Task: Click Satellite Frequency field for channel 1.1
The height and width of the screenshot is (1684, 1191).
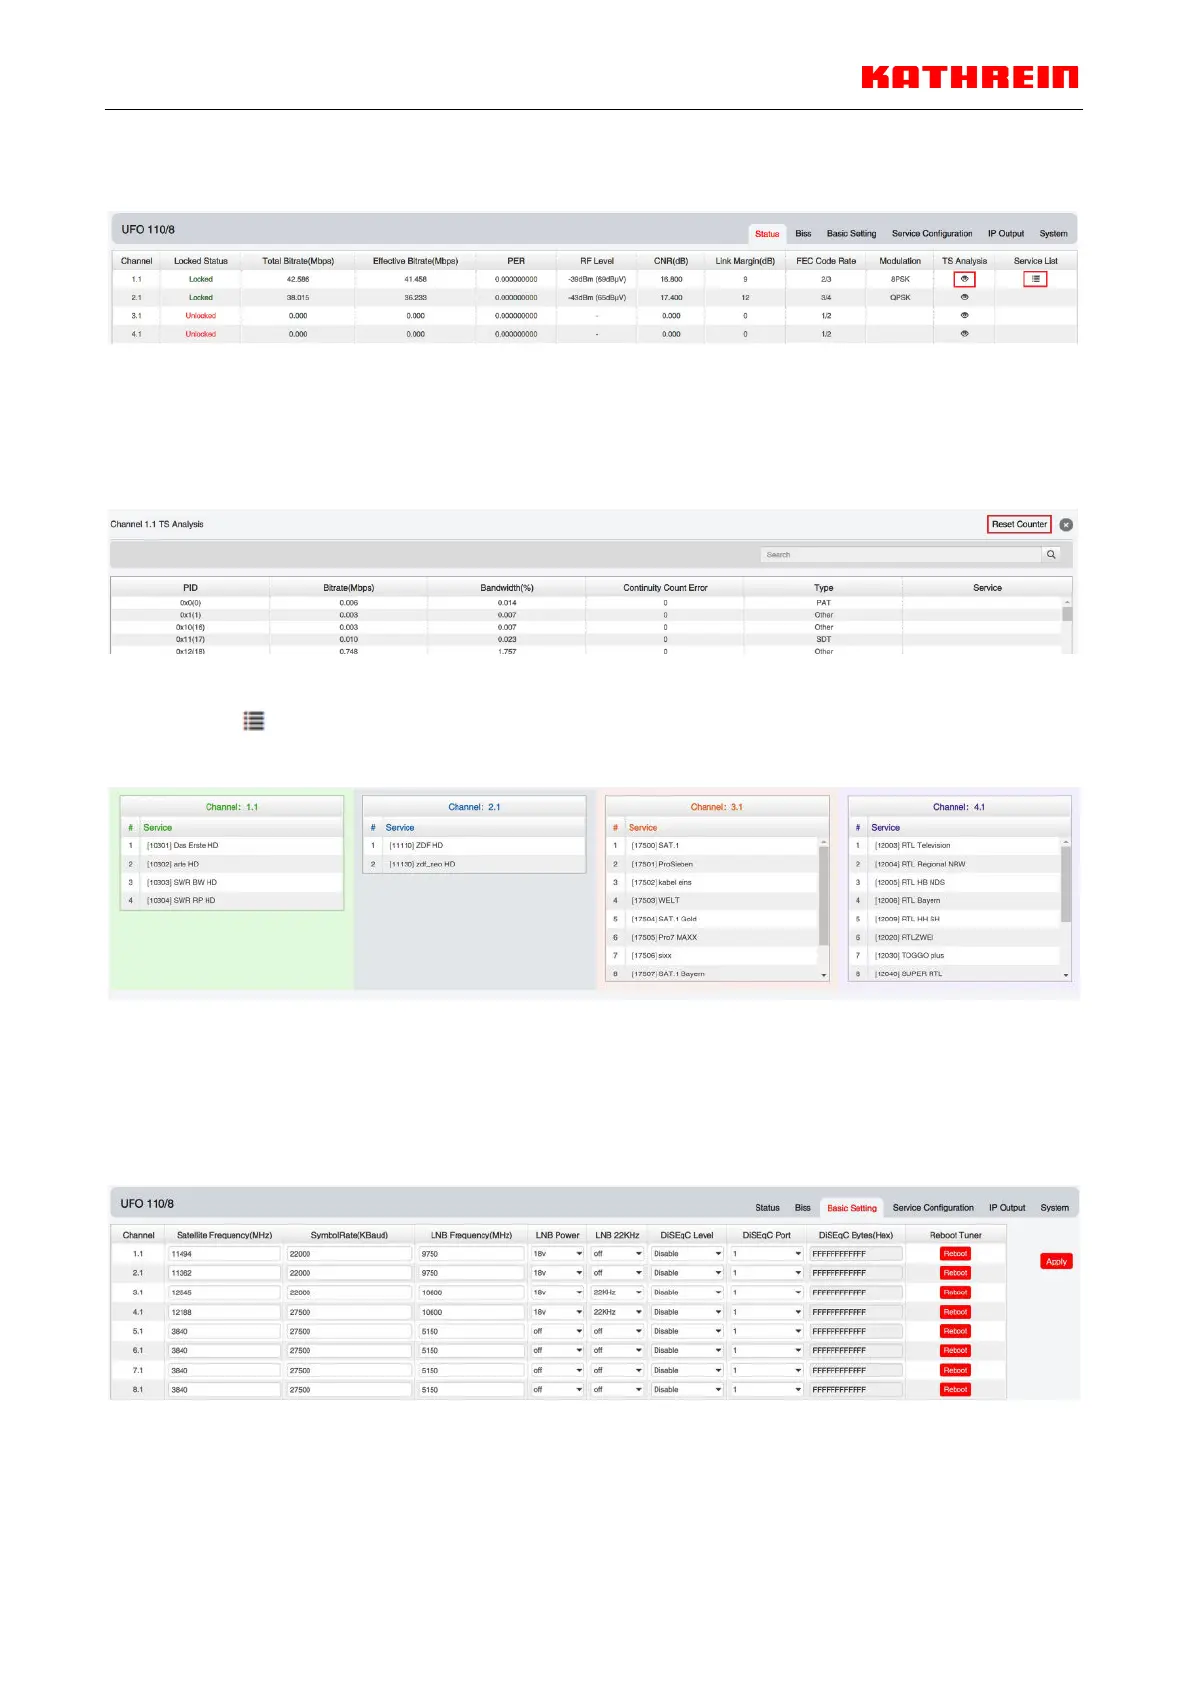Action: 224,1253
